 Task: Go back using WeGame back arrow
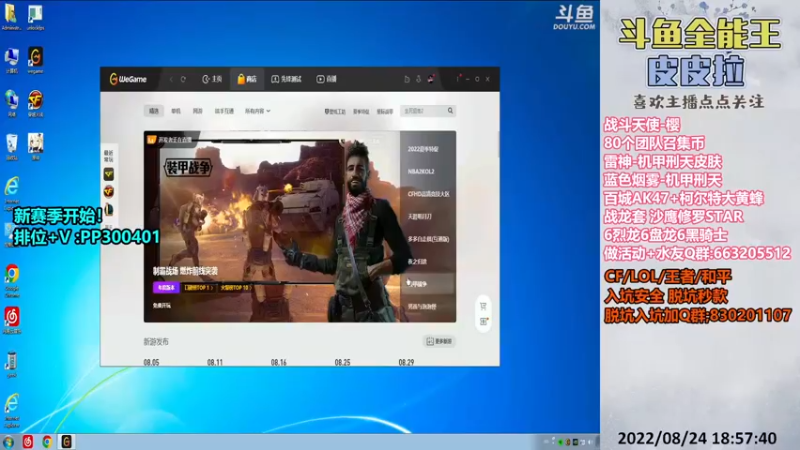coord(171,79)
